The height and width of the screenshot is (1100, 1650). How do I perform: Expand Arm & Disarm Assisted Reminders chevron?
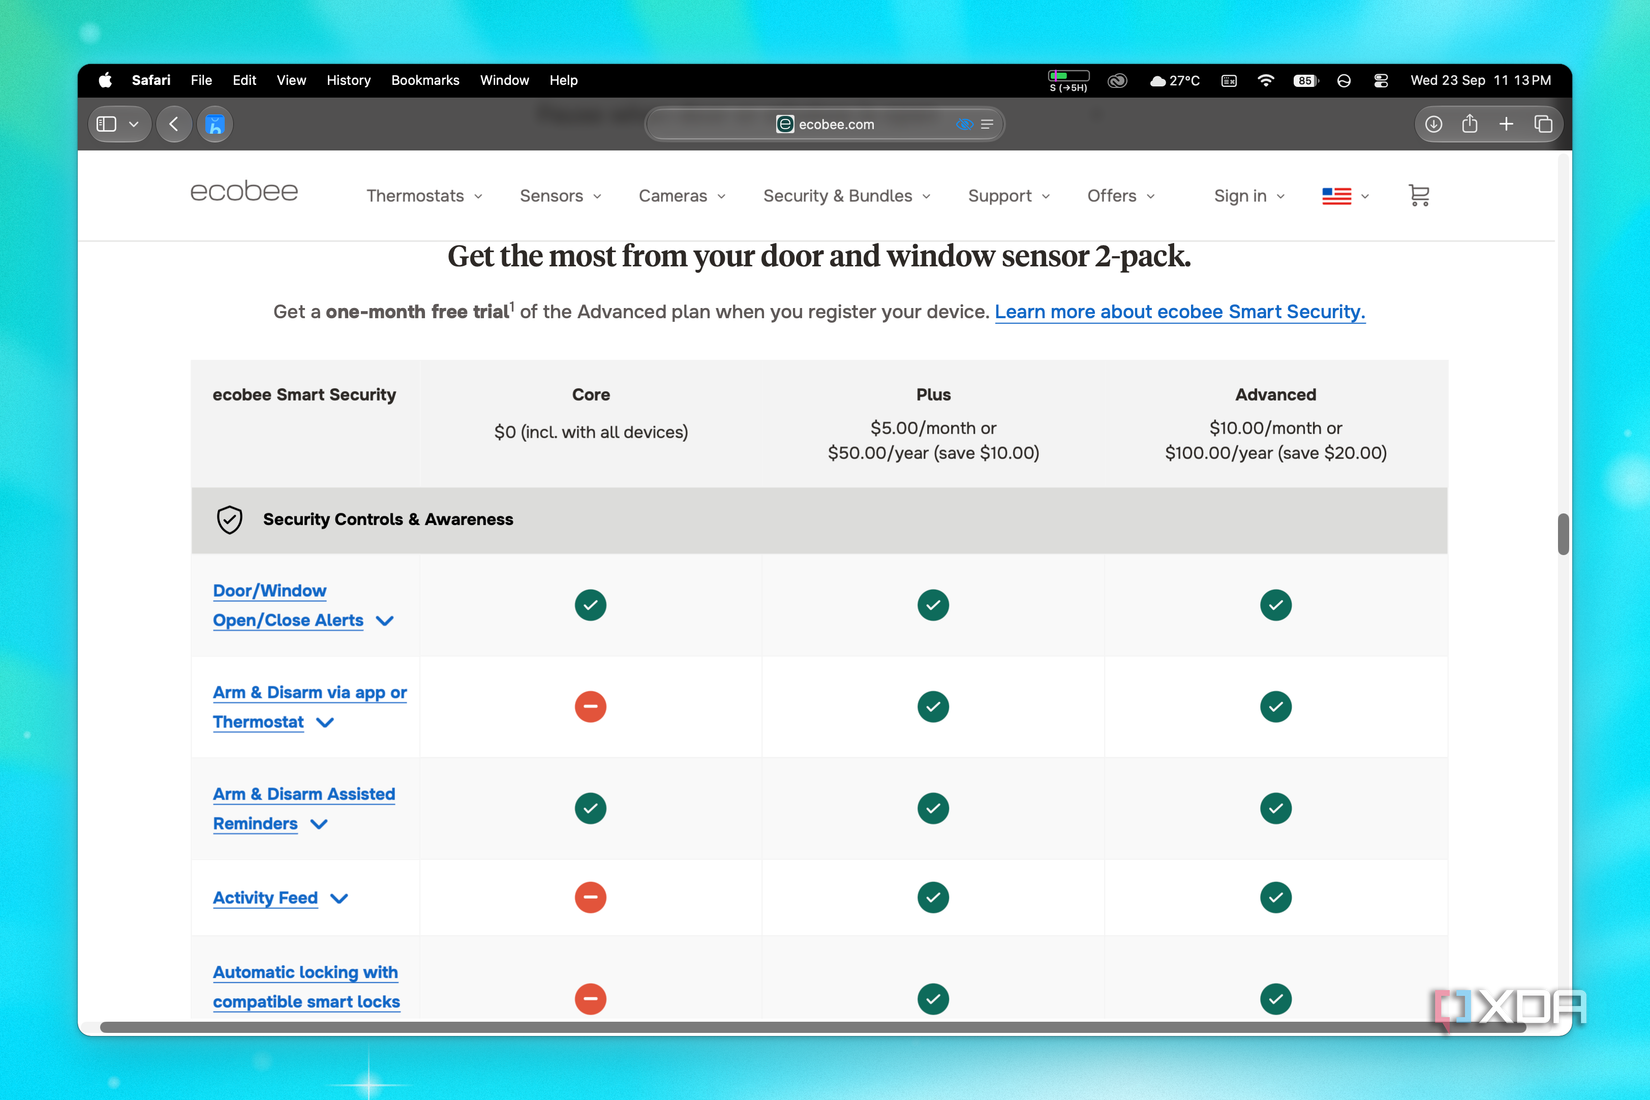pos(319,824)
